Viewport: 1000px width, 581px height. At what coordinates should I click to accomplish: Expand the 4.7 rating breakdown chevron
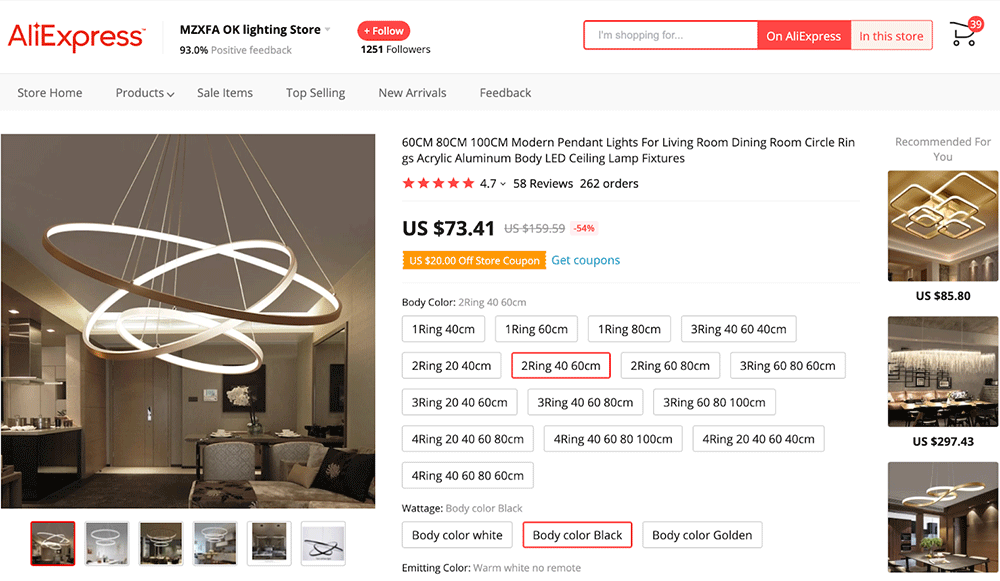pos(503,184)
